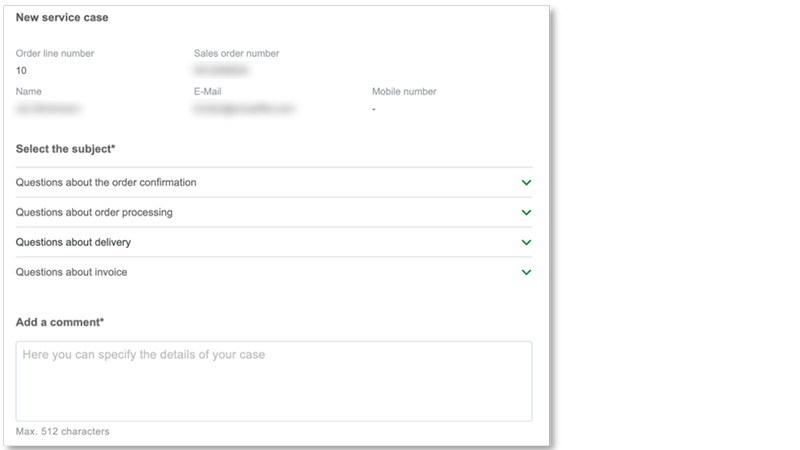Image resolution: width=800 pixels, height=450 pixels.
Task: Select "Questions about invoice" subject text
Action: (x=71, y=272)
